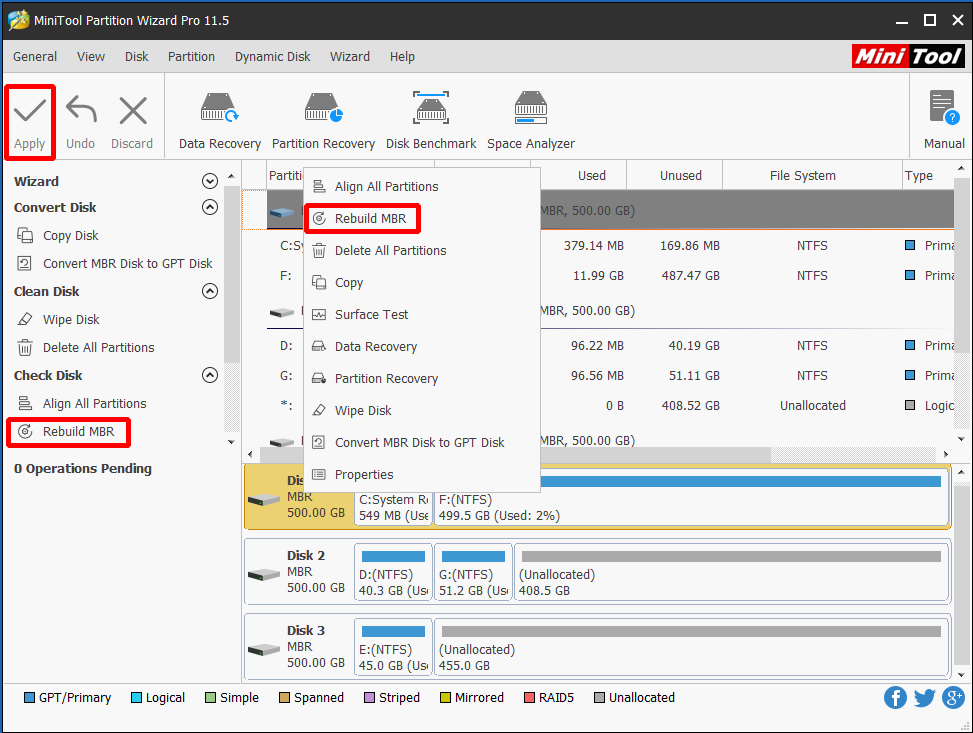The image size is (973, 733).
Task: Open the Dynamic Disk menu
Action: (272, 56)
